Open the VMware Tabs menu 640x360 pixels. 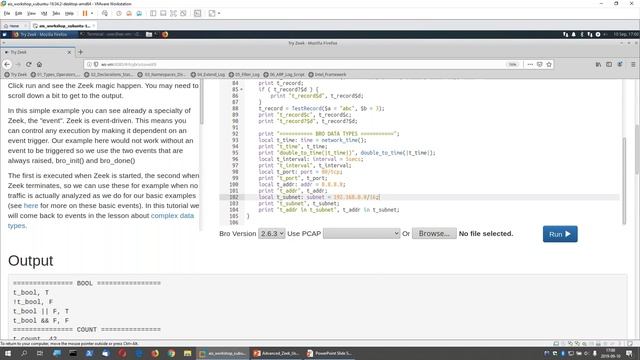tap(56, 13)
